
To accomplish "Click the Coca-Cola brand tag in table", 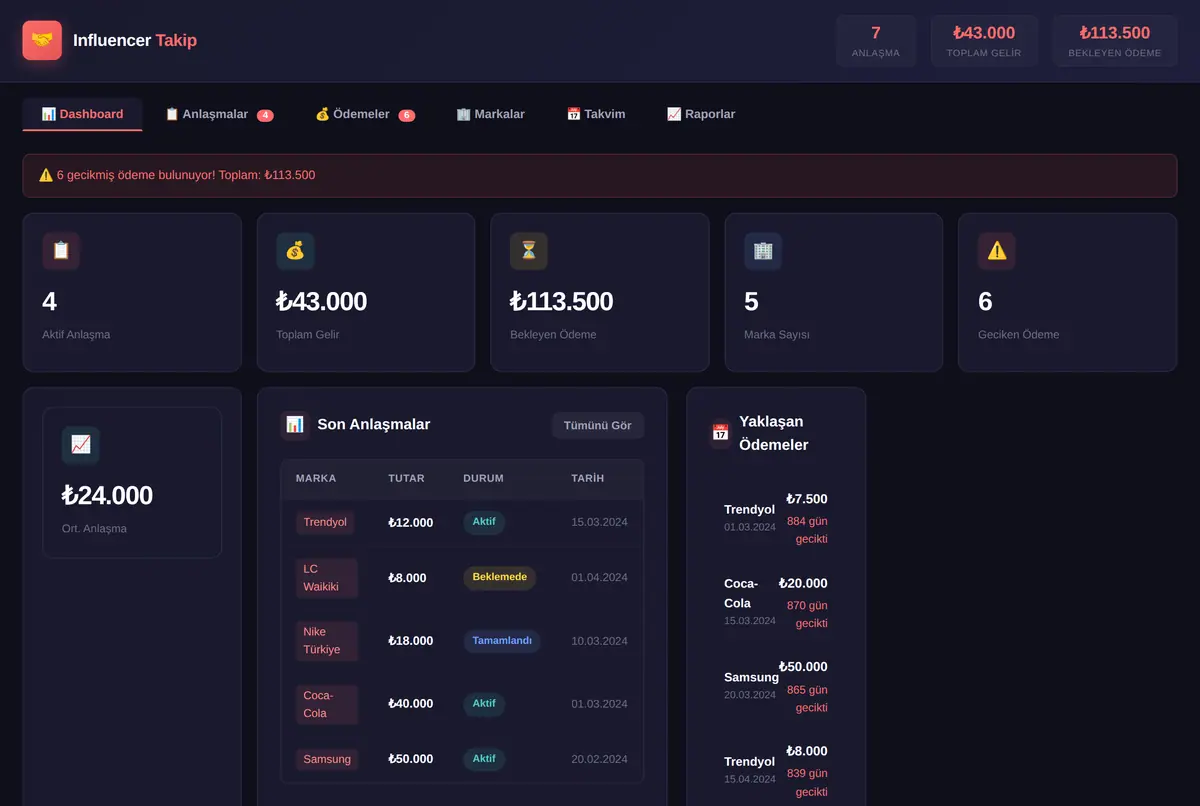I will pos(327,704).
